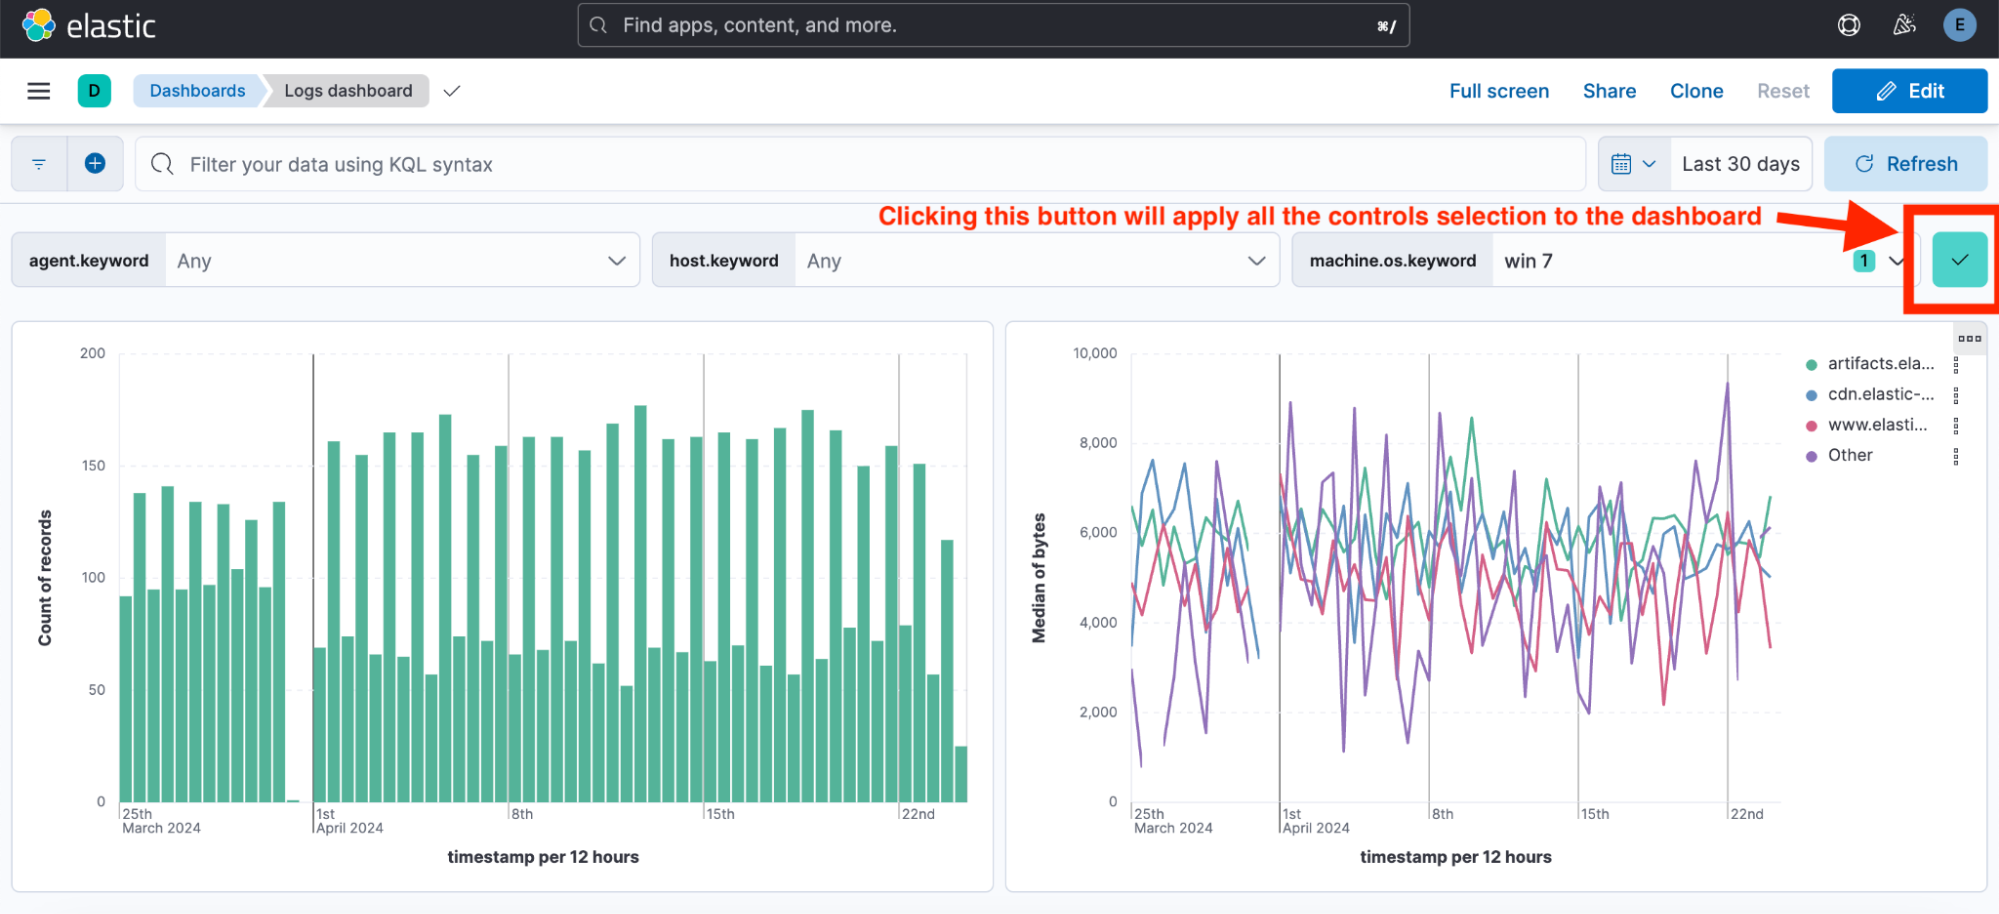The height and width of the screenshot is (914, 1999).
Task: Click the add filter plus icon
Action: pyautogui.click(x=95, y=164)
